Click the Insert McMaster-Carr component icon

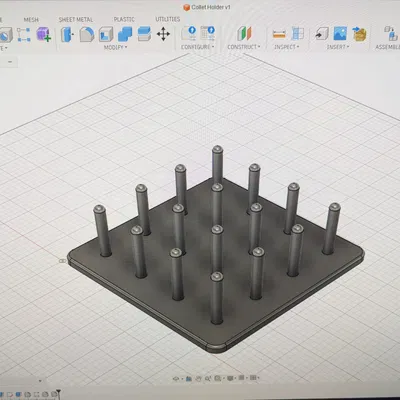click(359, 34)
